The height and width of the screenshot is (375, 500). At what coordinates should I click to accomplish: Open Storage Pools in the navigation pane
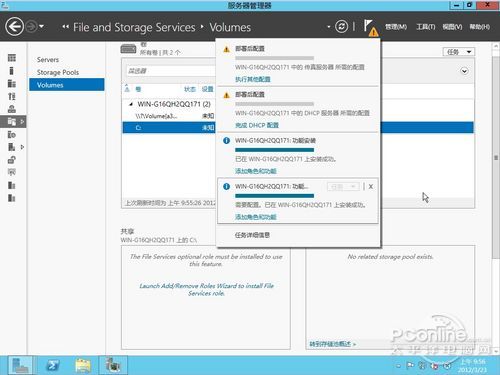click(x=58, y=72)
